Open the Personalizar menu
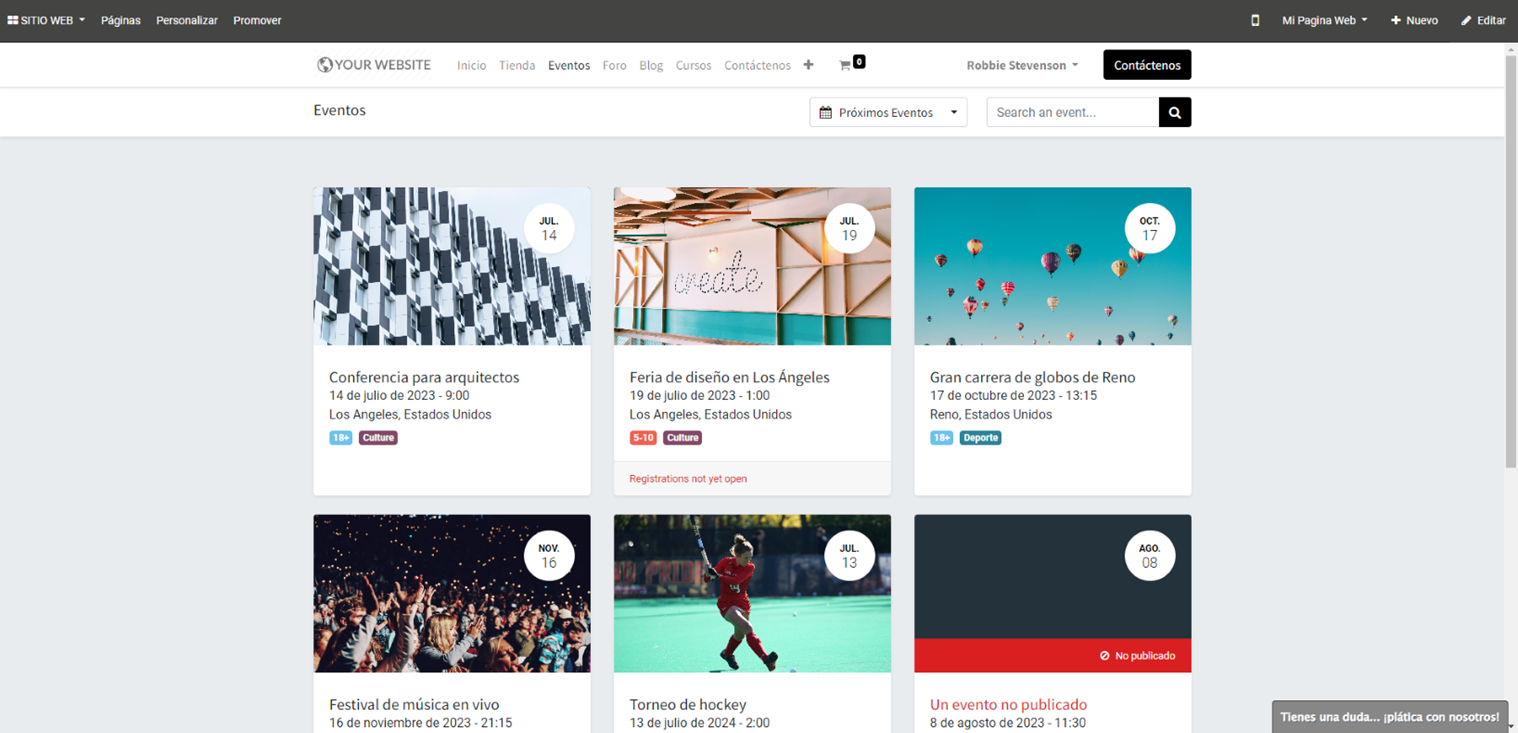Screen dimensions: 1518x733 [x=186, y=20]
